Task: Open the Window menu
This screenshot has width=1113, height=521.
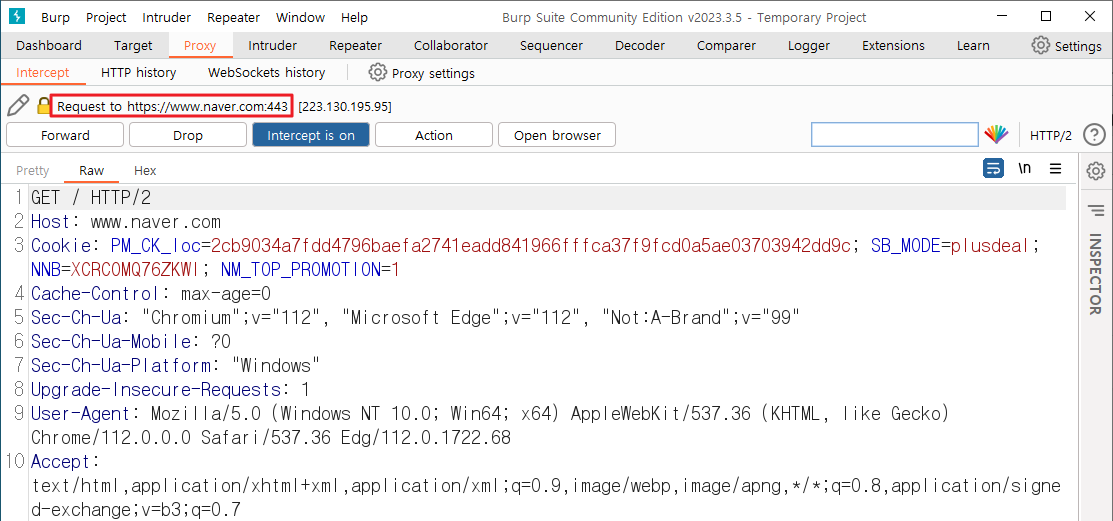Action: point(300,17)
